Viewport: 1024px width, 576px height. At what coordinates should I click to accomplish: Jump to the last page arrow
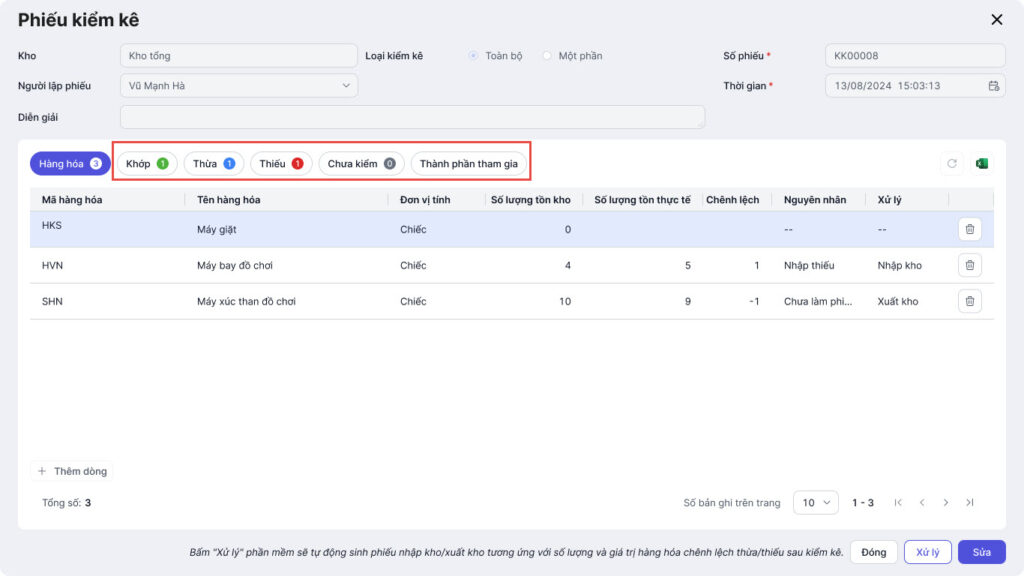(970, 503)
